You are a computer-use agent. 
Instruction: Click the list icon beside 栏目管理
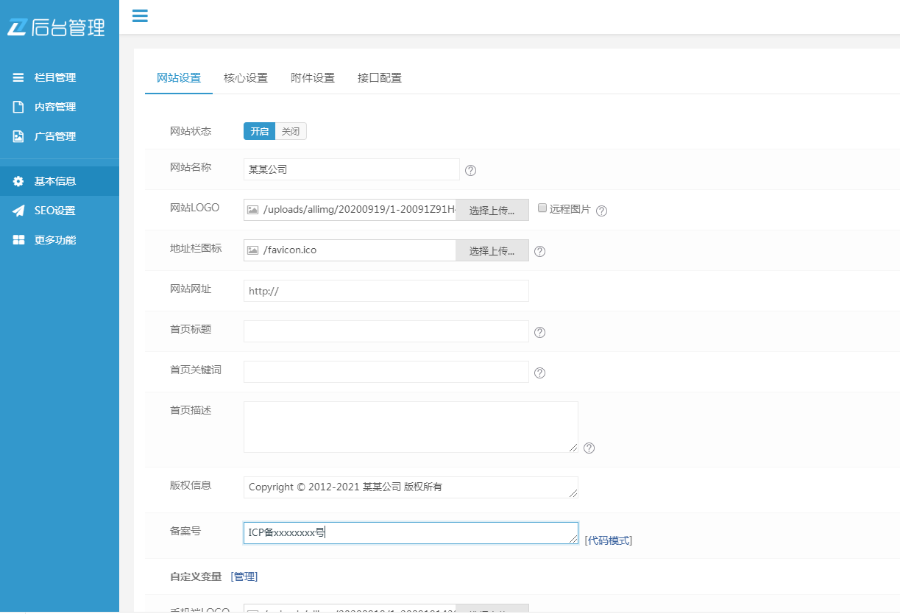(x=18, y=77)
